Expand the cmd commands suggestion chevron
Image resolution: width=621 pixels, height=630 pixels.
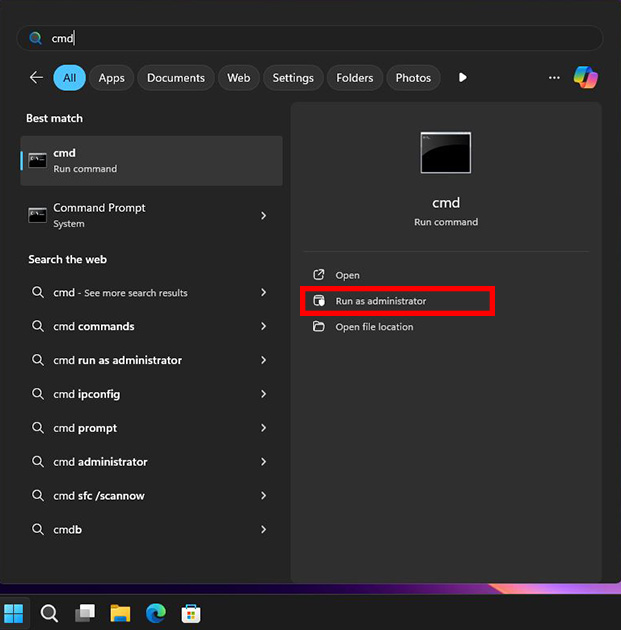[x=264, y=326]
